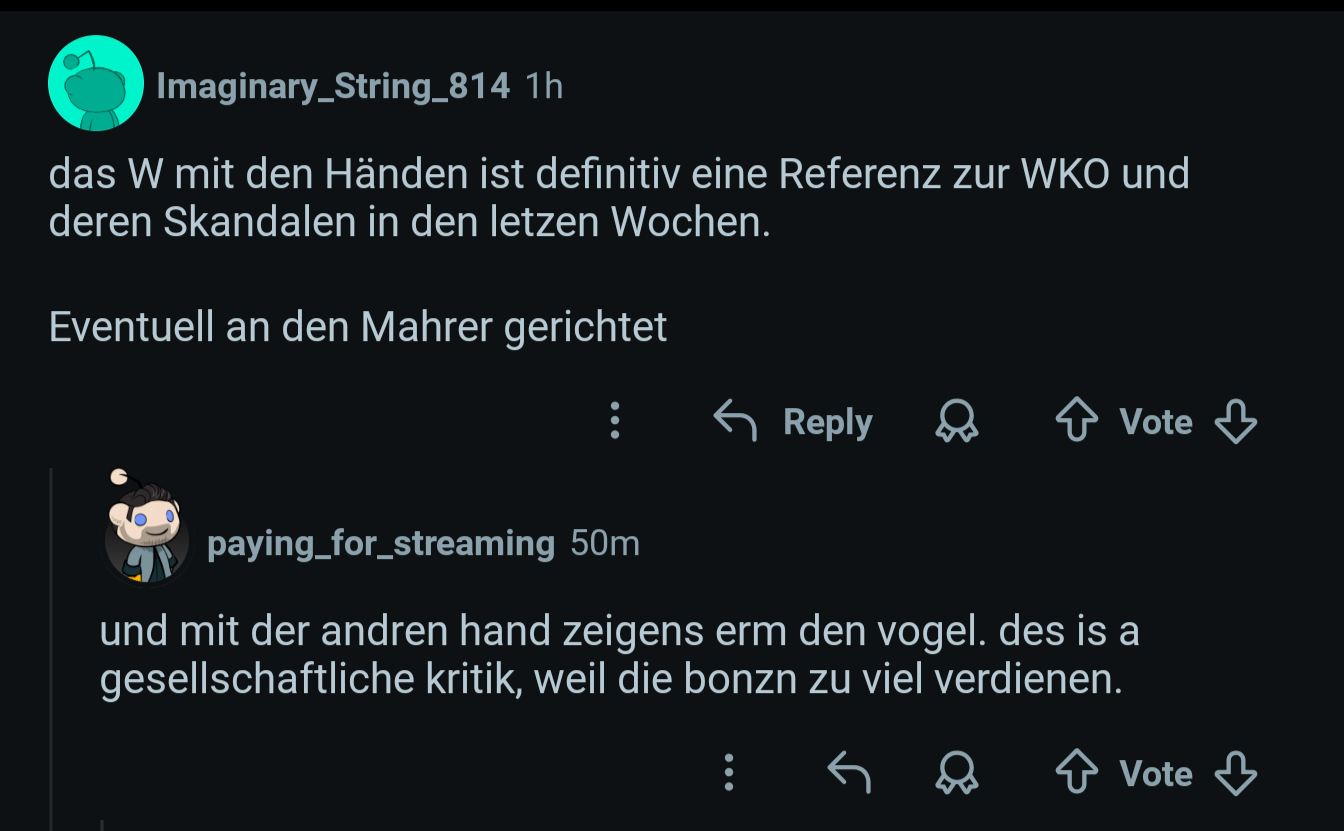Upvote the paying_for_streaming reply
The width and height of the screenshot is (1344, 831).
coord(1076,773)
